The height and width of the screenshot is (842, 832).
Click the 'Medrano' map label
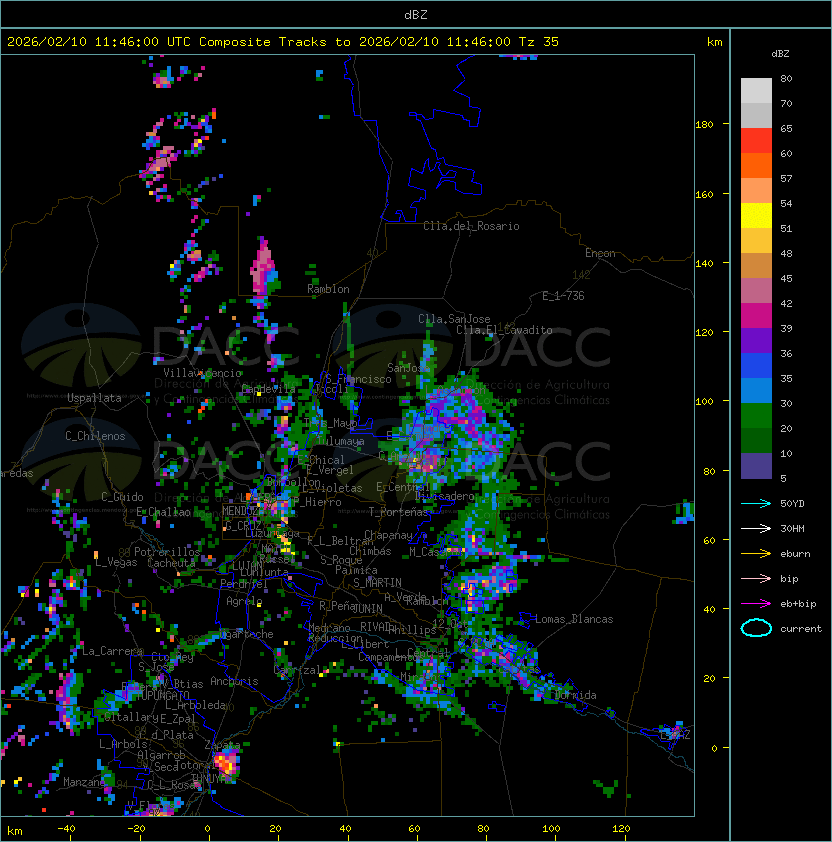coord(329,628)
